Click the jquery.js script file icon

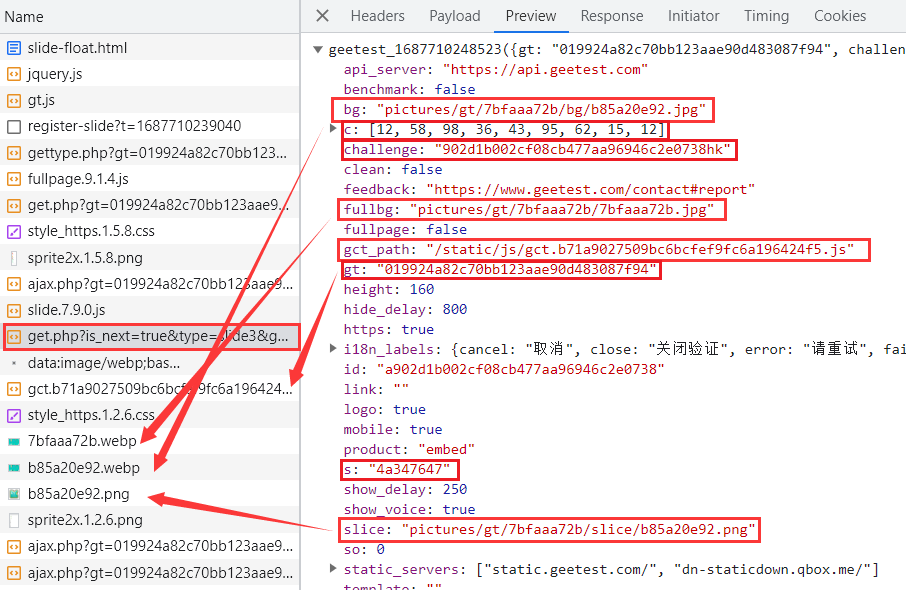14,74
